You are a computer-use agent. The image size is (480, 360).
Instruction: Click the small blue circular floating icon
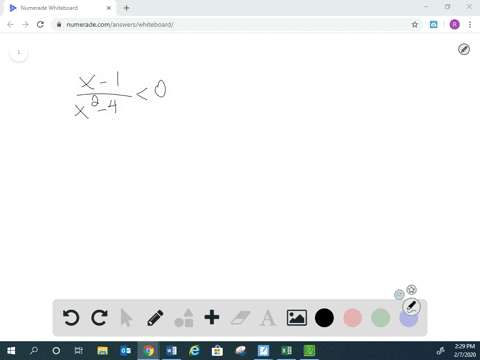[x=399, y=295]
